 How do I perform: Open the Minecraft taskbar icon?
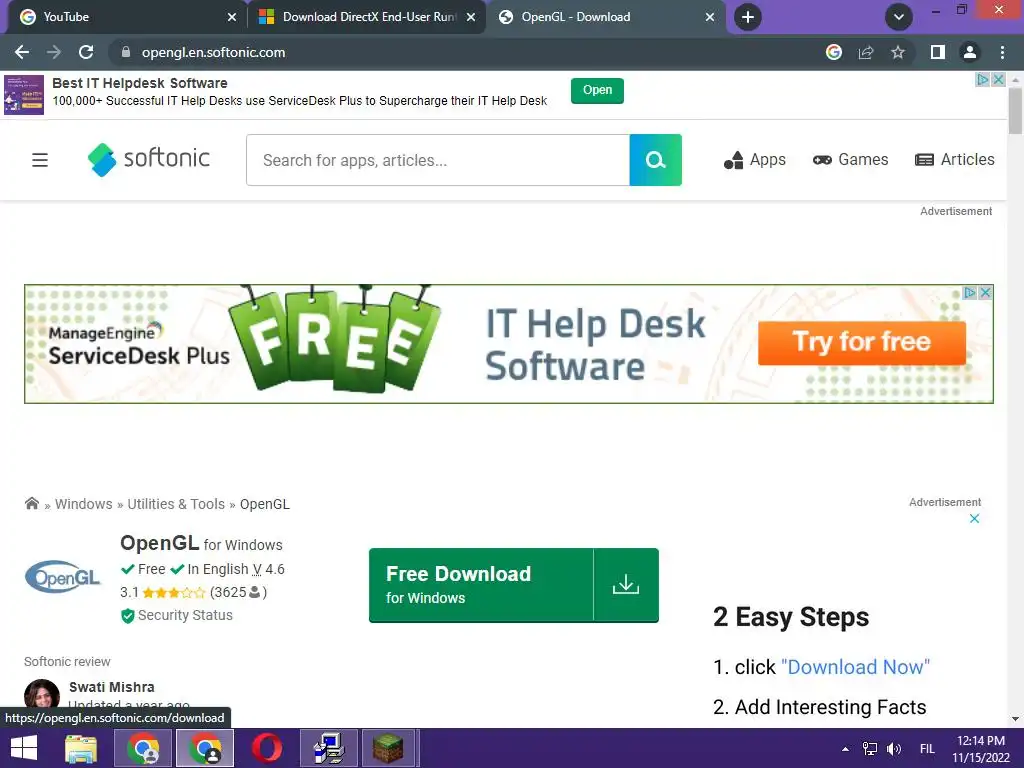[388, 748]
